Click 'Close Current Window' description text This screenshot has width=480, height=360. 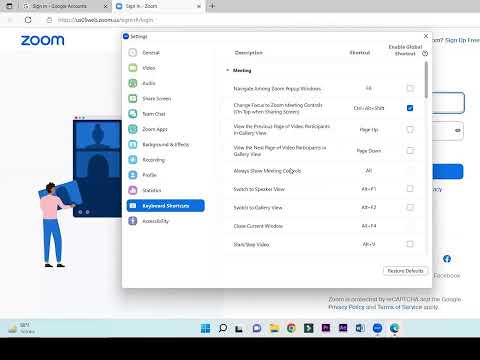258,226
